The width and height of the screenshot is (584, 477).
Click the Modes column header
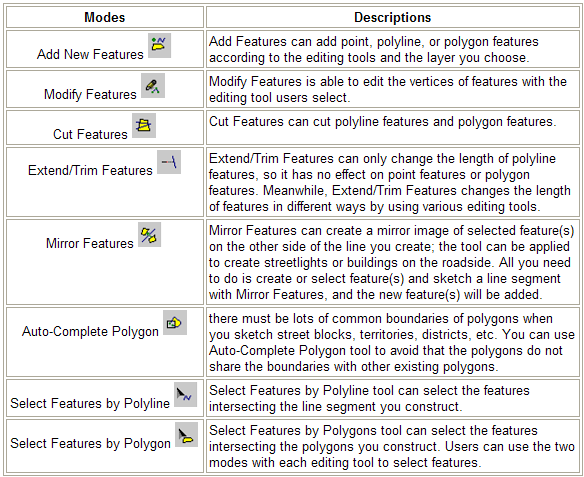[105, 17]
